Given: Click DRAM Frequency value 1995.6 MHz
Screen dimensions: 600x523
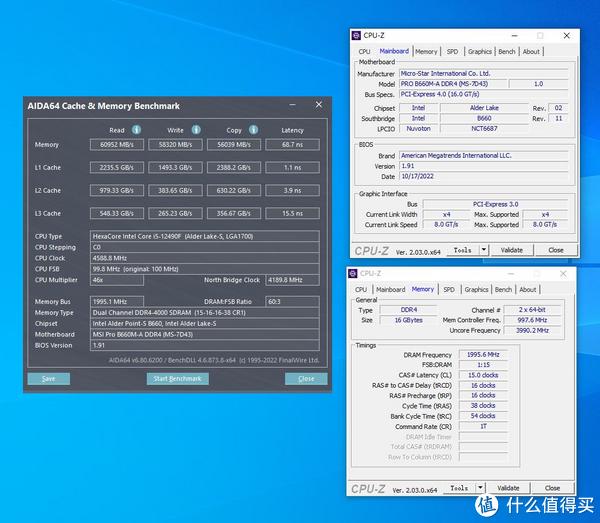Looking at the screenshot, I should [483, 355].
